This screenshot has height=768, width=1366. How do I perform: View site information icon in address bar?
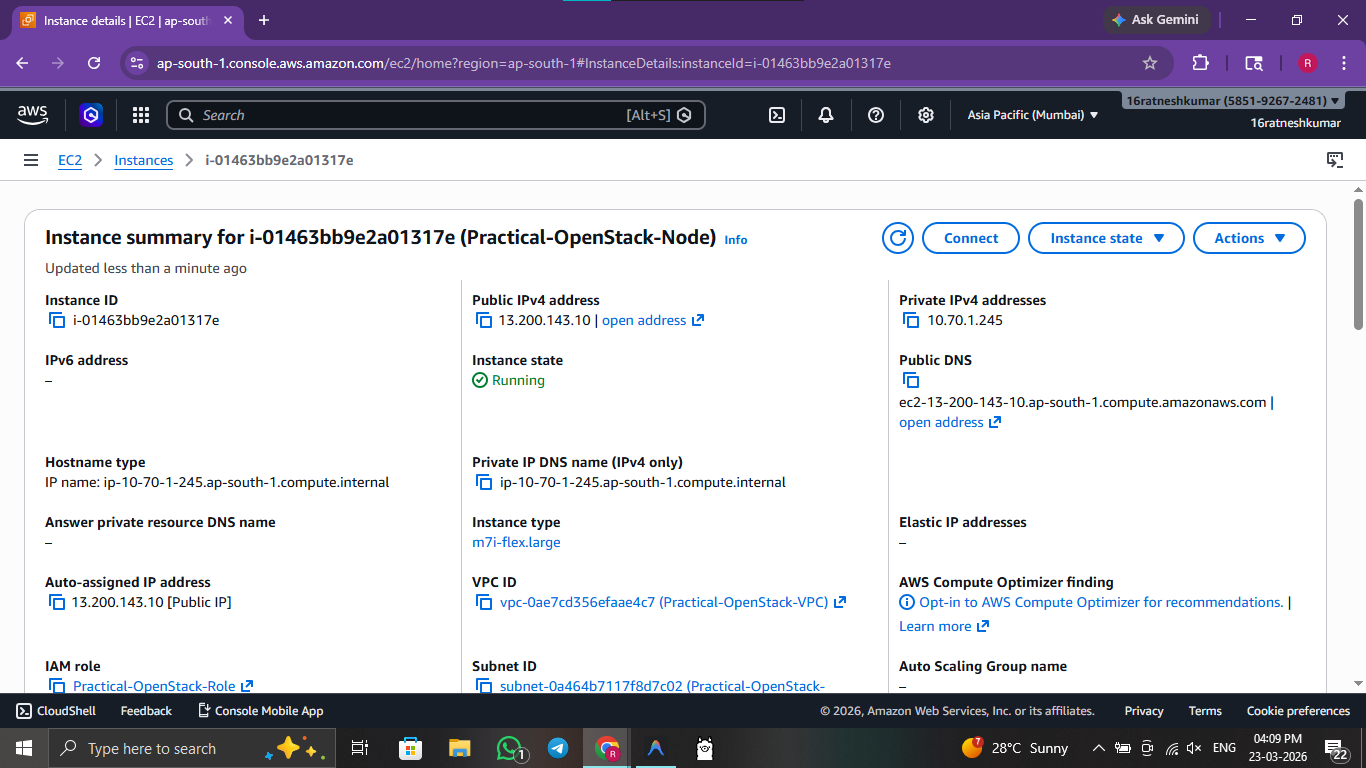click(x=138, y=63)
